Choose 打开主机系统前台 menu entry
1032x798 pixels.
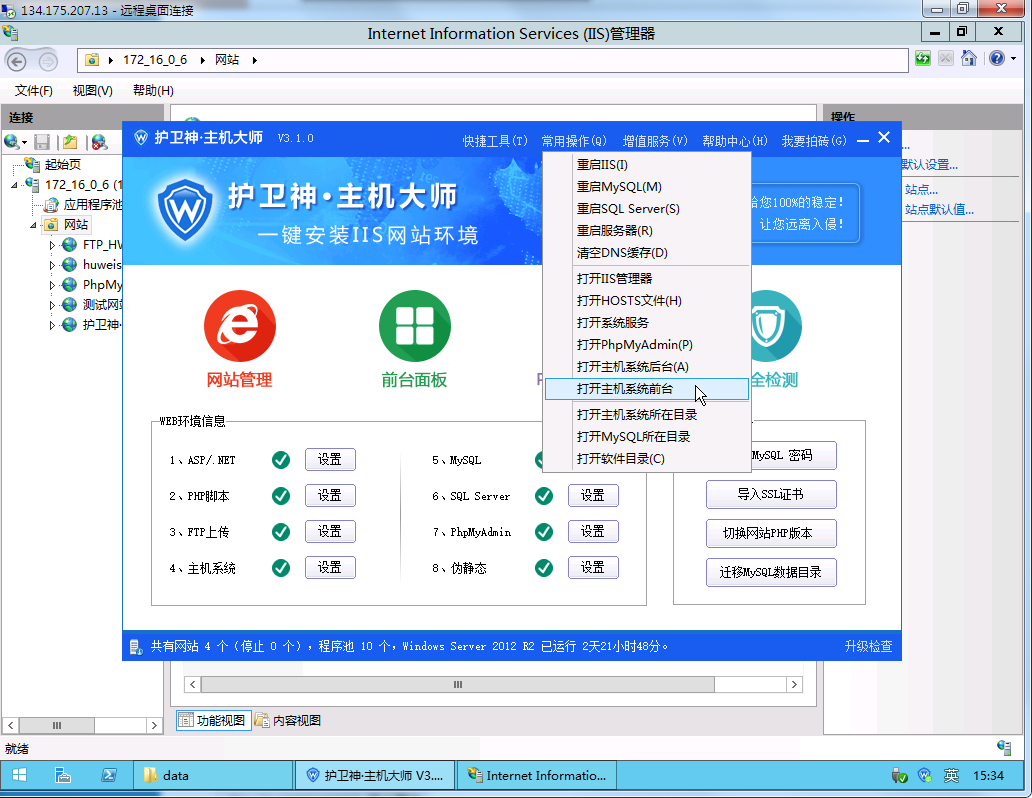pos(647,389)
